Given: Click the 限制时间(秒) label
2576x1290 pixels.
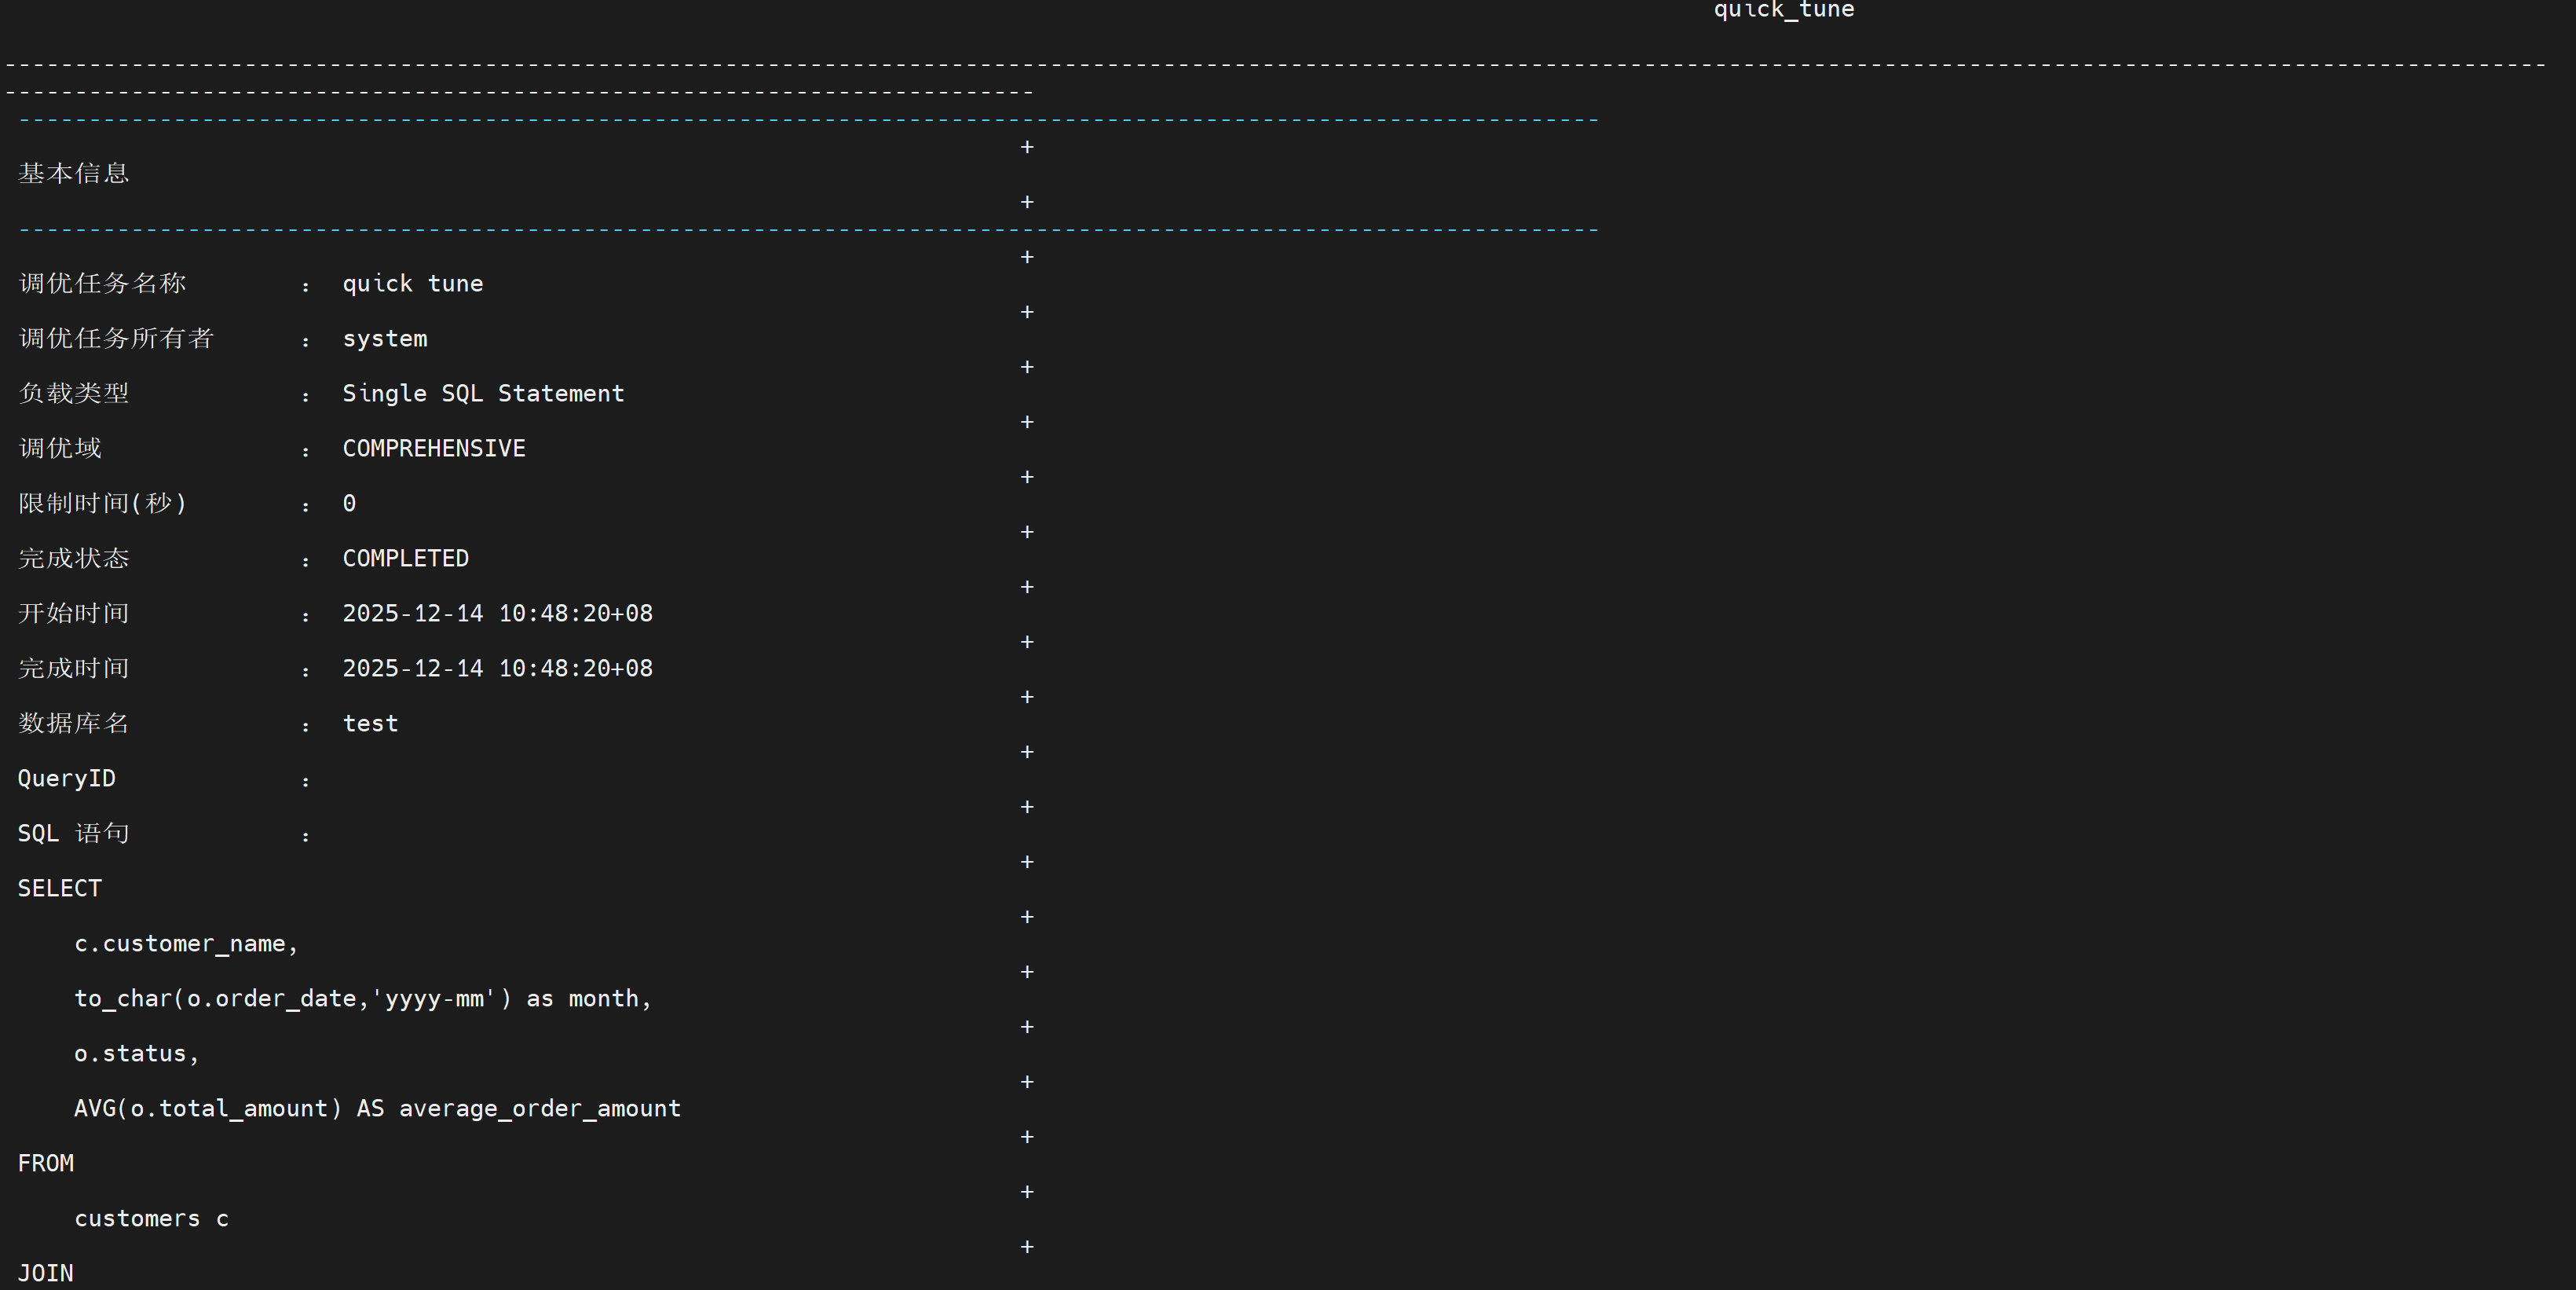Looking at the screenshot, I should [x=103, y=503].
